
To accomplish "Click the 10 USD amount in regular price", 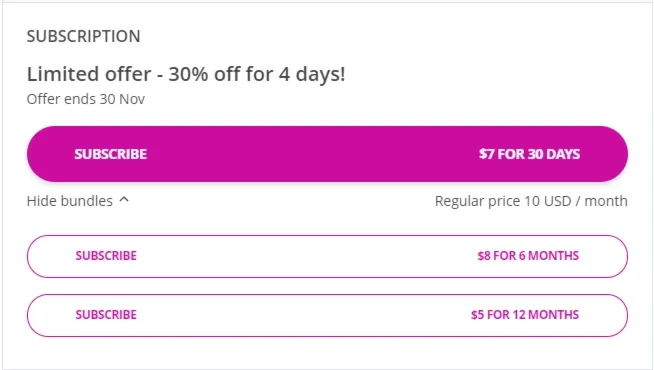I will [x=547, y=201].
